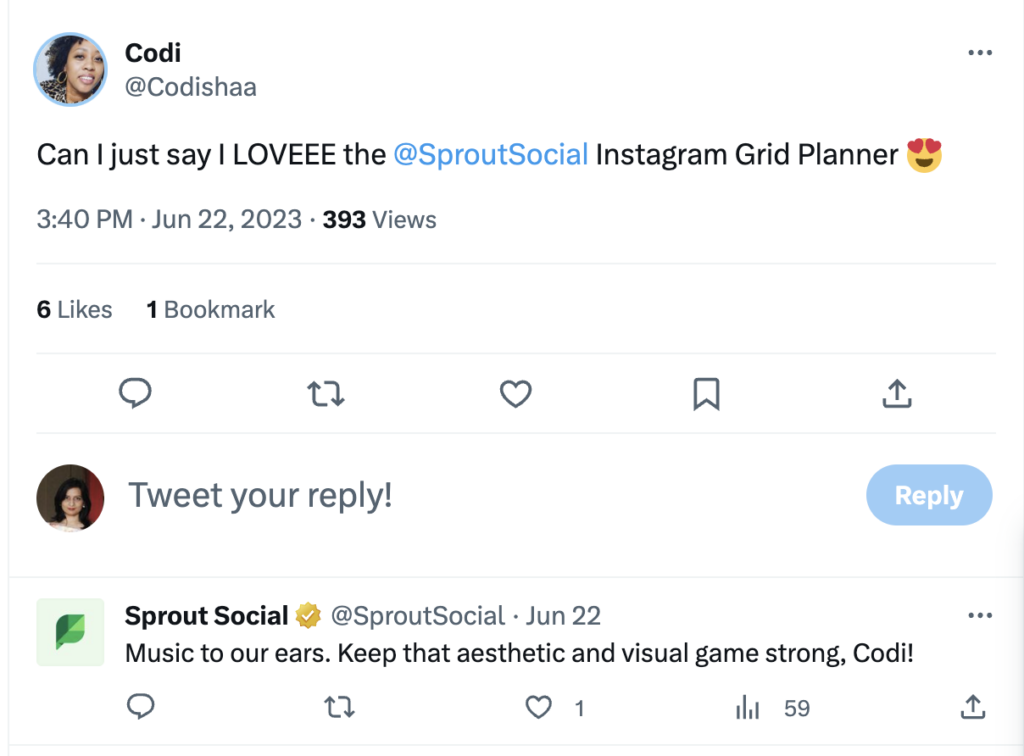The width and height of the screenshot is (1024, 756).
Task: Comment on Sprout Social's reply
Action: point(140,708)
